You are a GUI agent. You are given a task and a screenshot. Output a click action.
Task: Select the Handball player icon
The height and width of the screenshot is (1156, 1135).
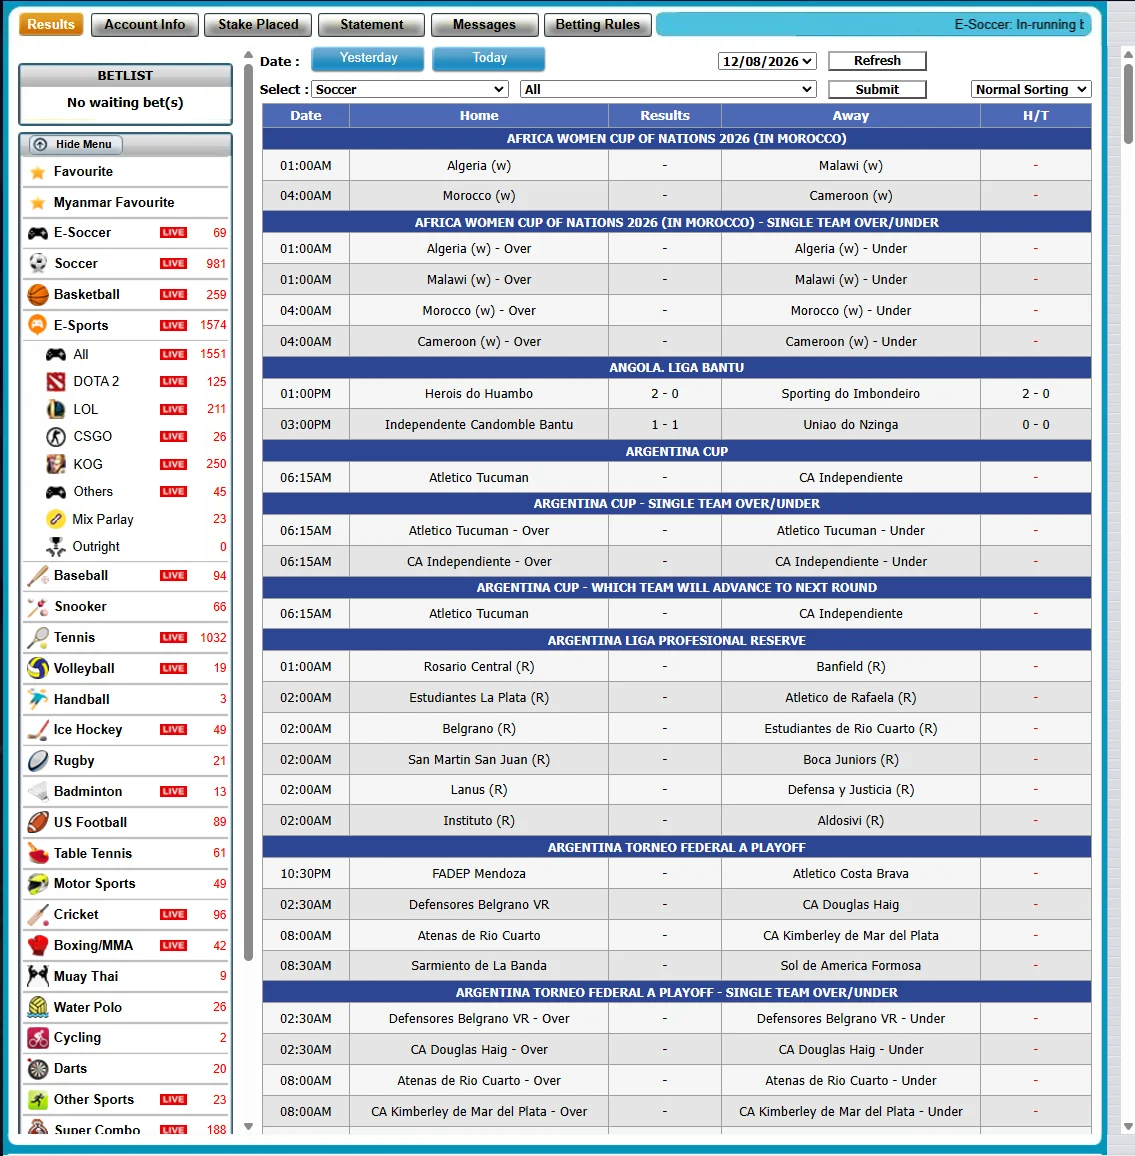tap(37, 699)
